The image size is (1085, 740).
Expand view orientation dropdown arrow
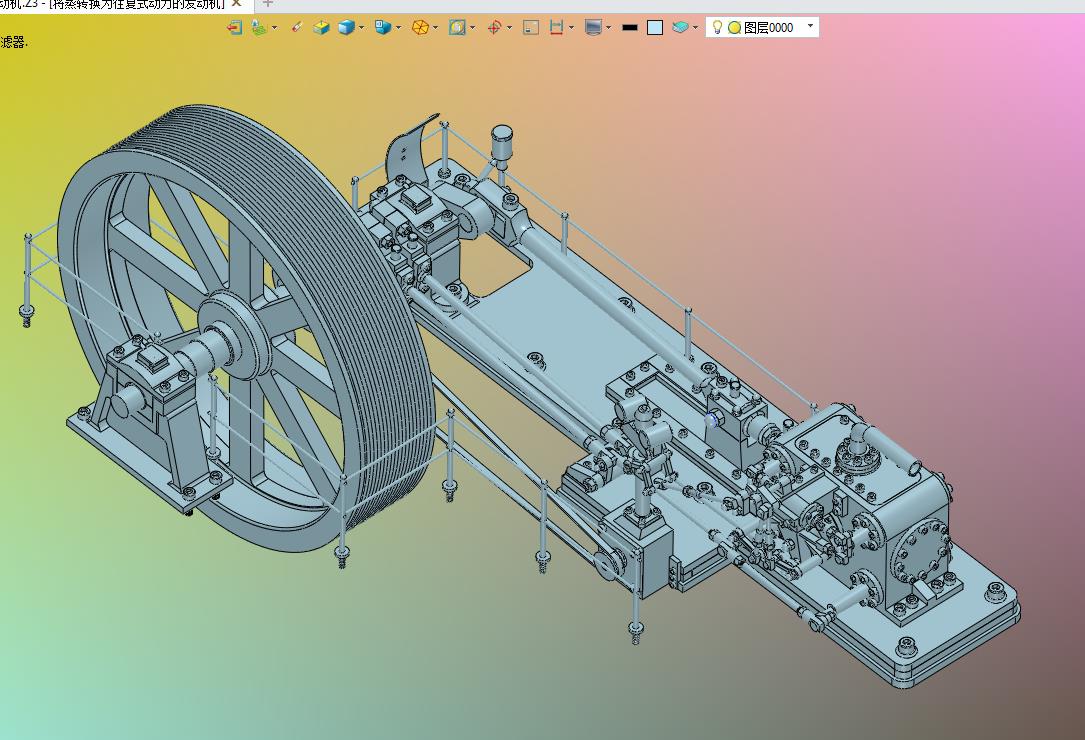(x=399, y=28)
